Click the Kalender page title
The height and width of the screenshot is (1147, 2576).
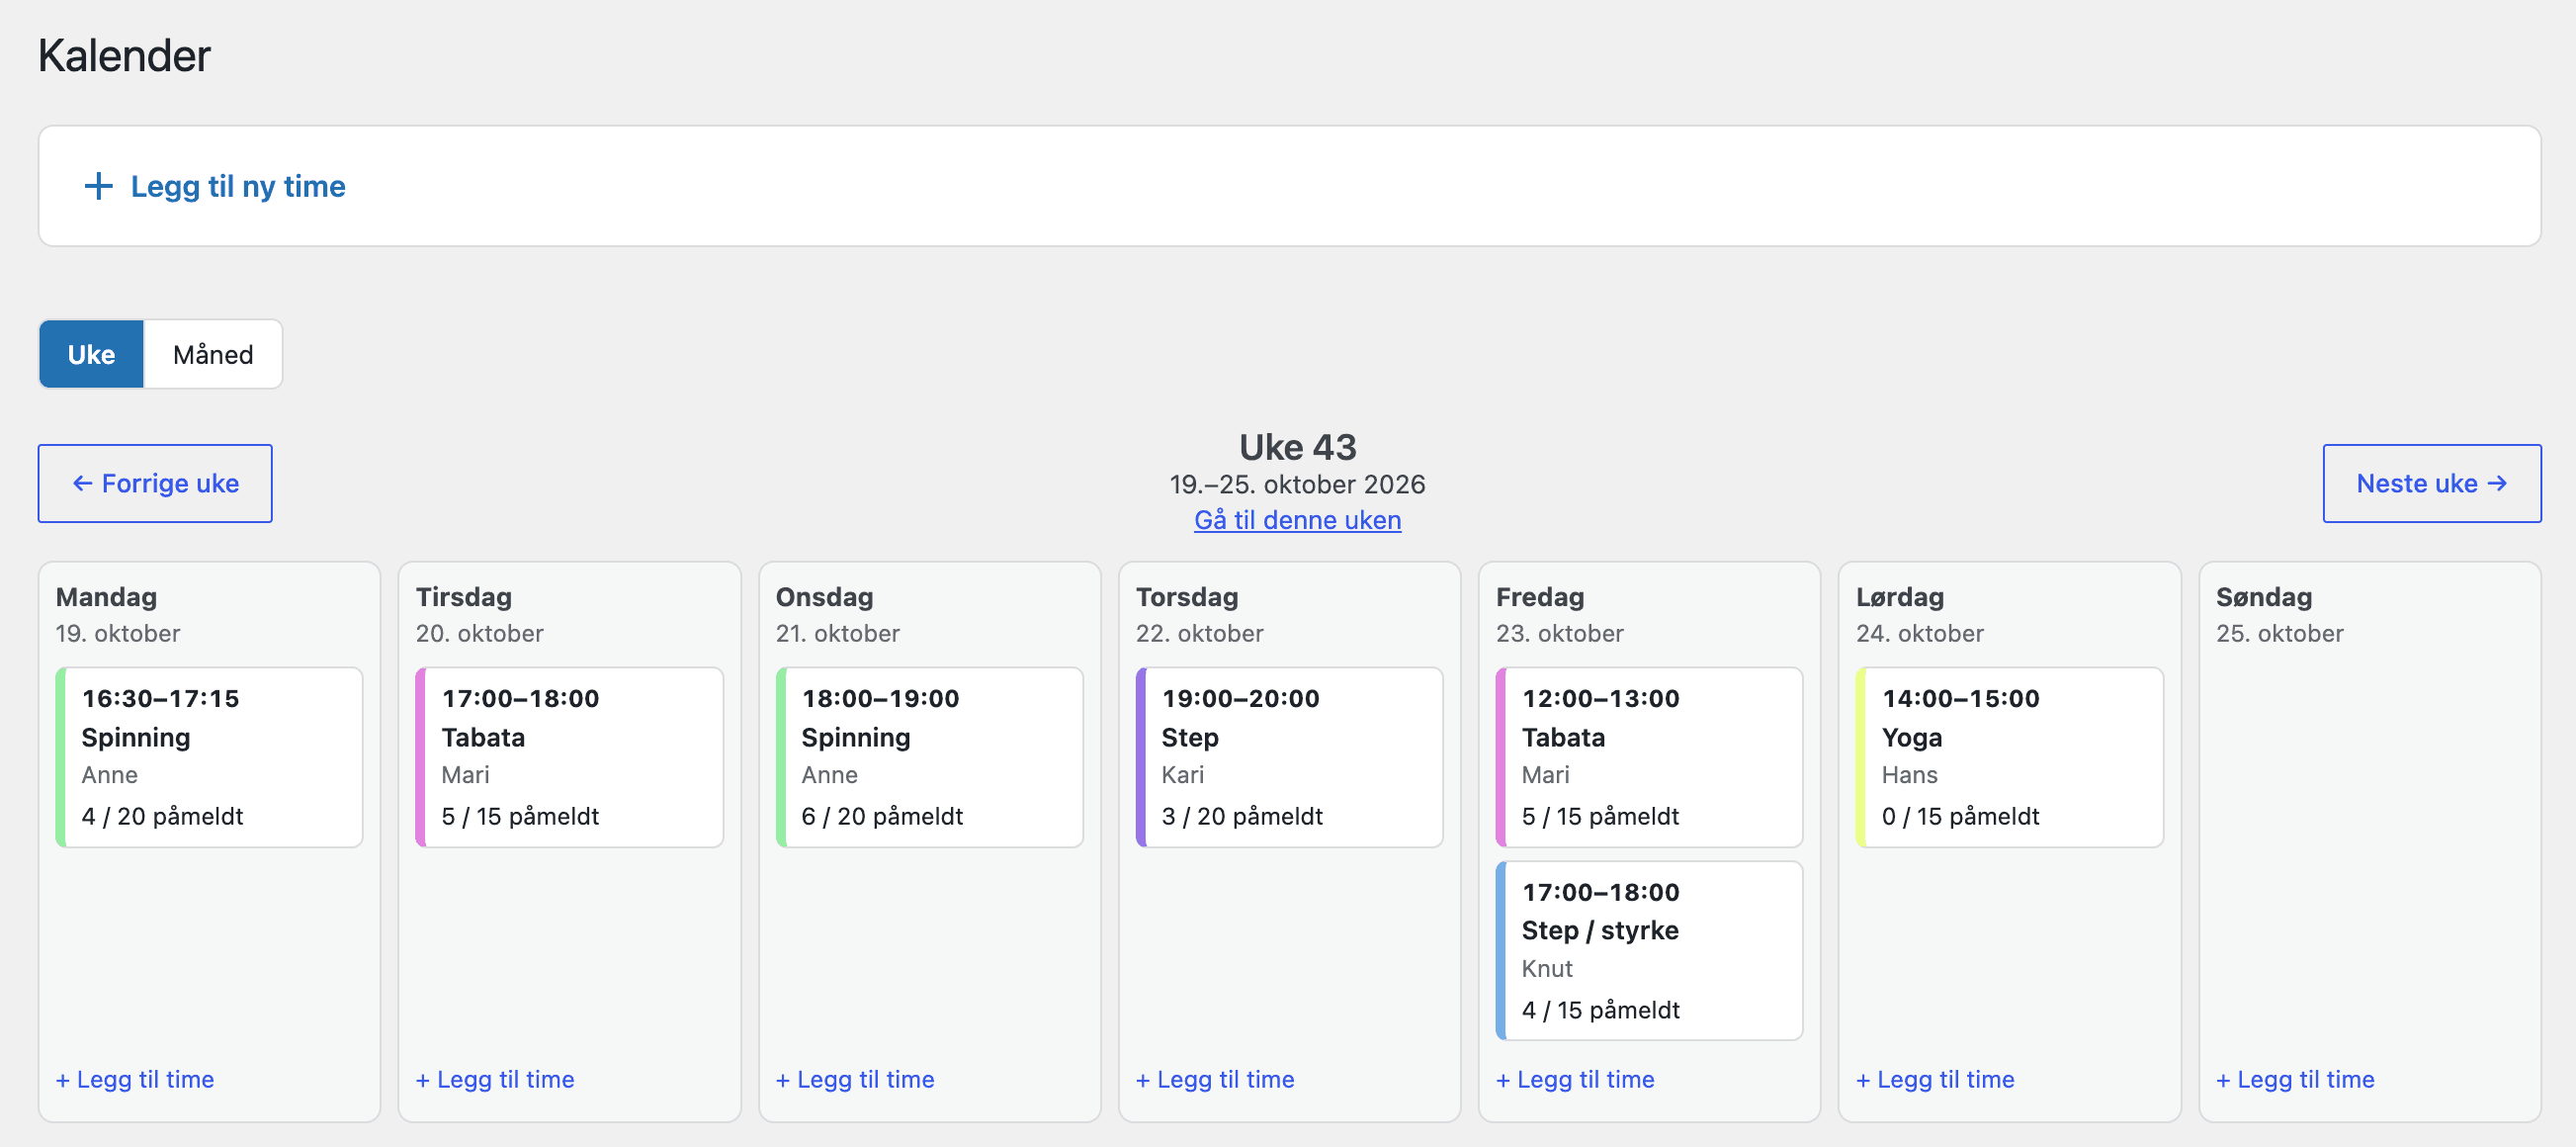coord(124,55)
